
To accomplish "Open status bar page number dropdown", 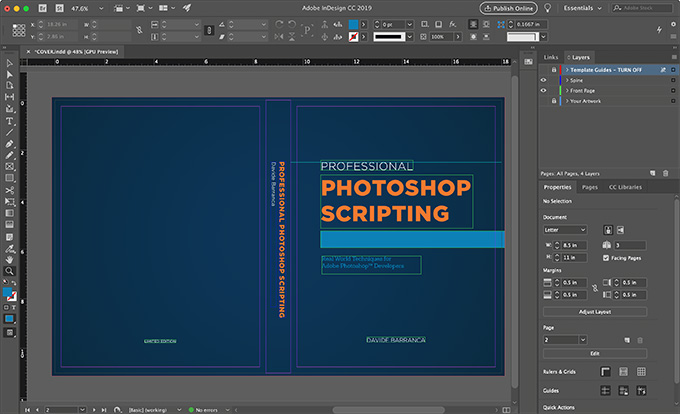I will (x=82, y=410).
